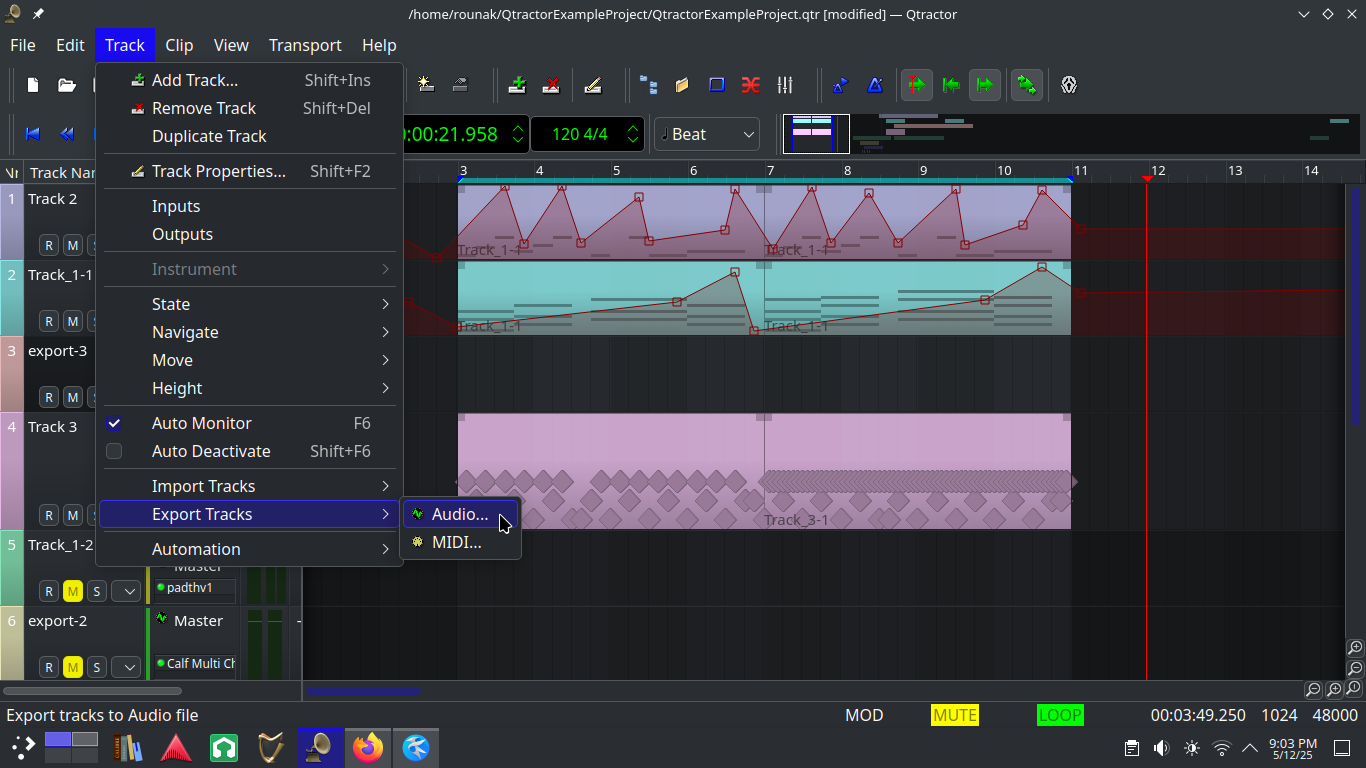Click the red Connections icon in toolbar
The width and height of the screenshot is (1366, 768).
tap(750, 85)
